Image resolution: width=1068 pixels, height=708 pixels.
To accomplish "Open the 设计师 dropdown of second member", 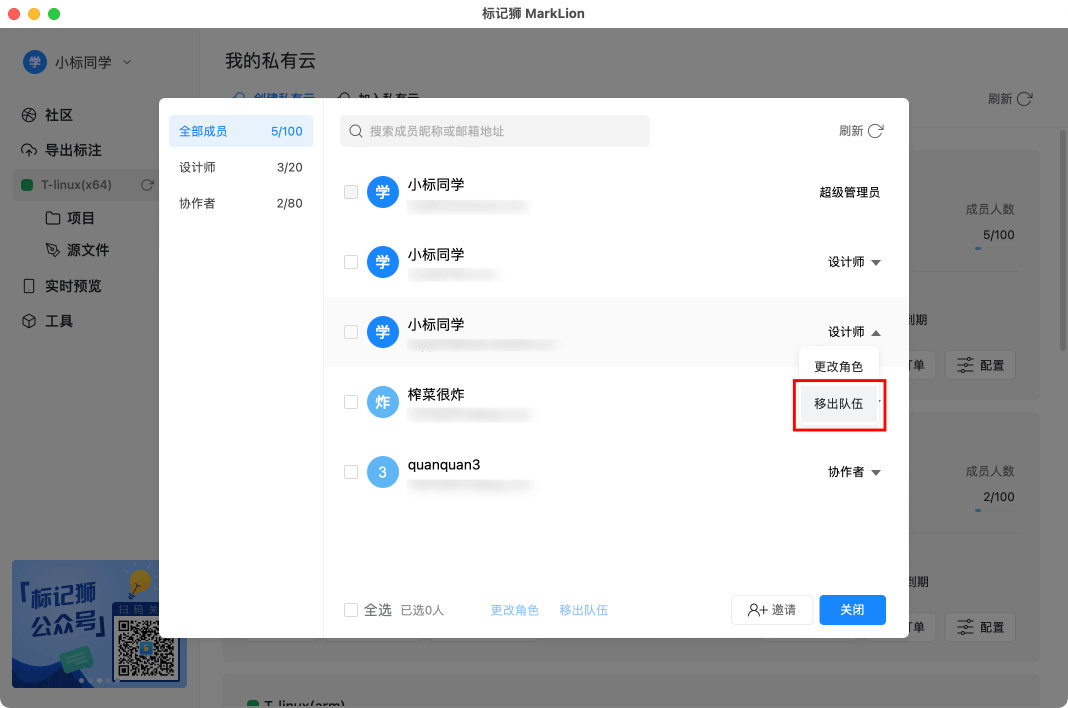I will point(854,262).
